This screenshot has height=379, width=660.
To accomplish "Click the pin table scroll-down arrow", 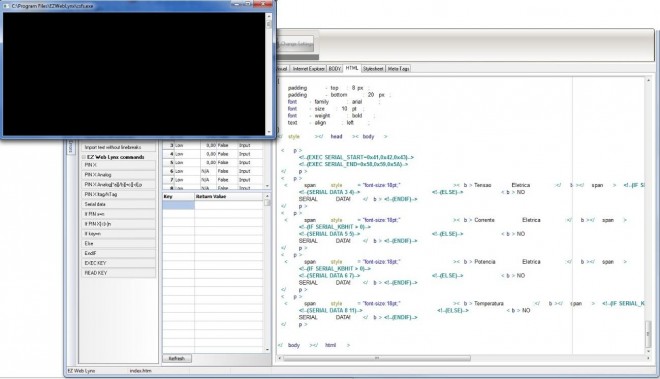I will 267,186.
